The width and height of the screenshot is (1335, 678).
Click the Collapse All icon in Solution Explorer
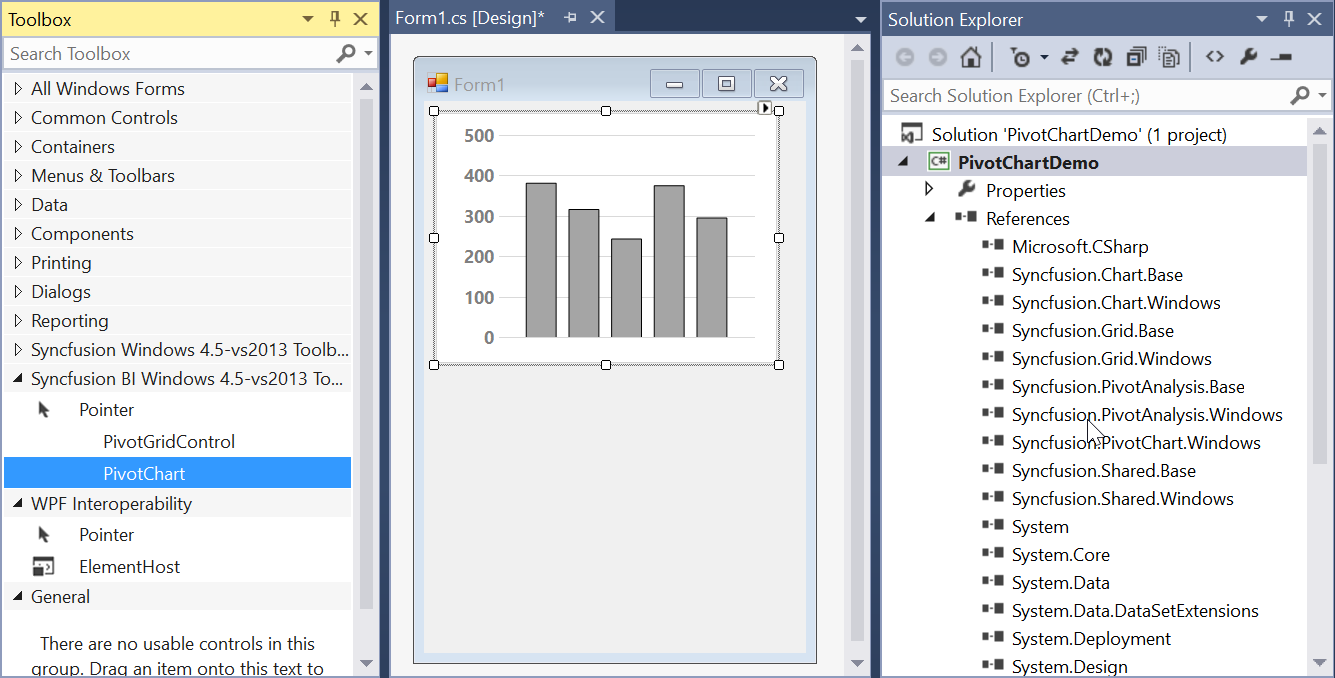pyautogui.click(x=1136, y=58)
